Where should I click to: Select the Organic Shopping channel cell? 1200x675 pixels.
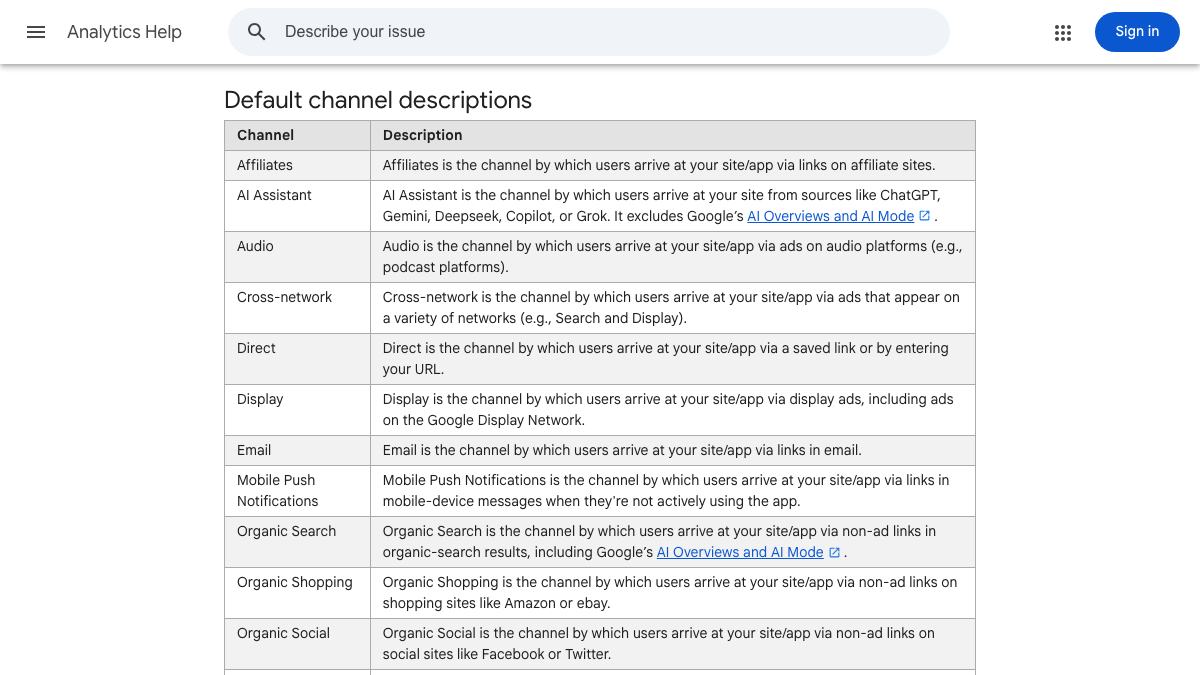298,593
